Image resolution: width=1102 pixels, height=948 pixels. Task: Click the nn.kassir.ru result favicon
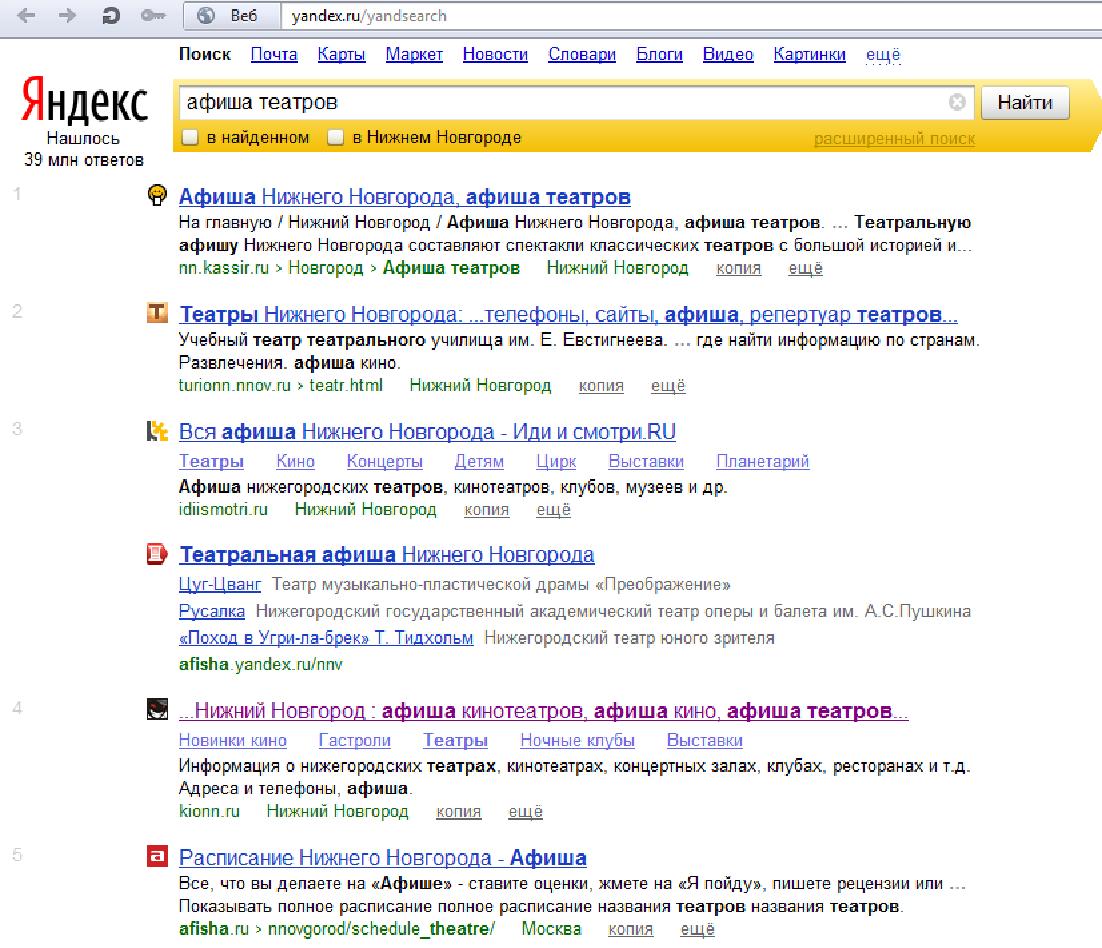(x=157, y=195)
